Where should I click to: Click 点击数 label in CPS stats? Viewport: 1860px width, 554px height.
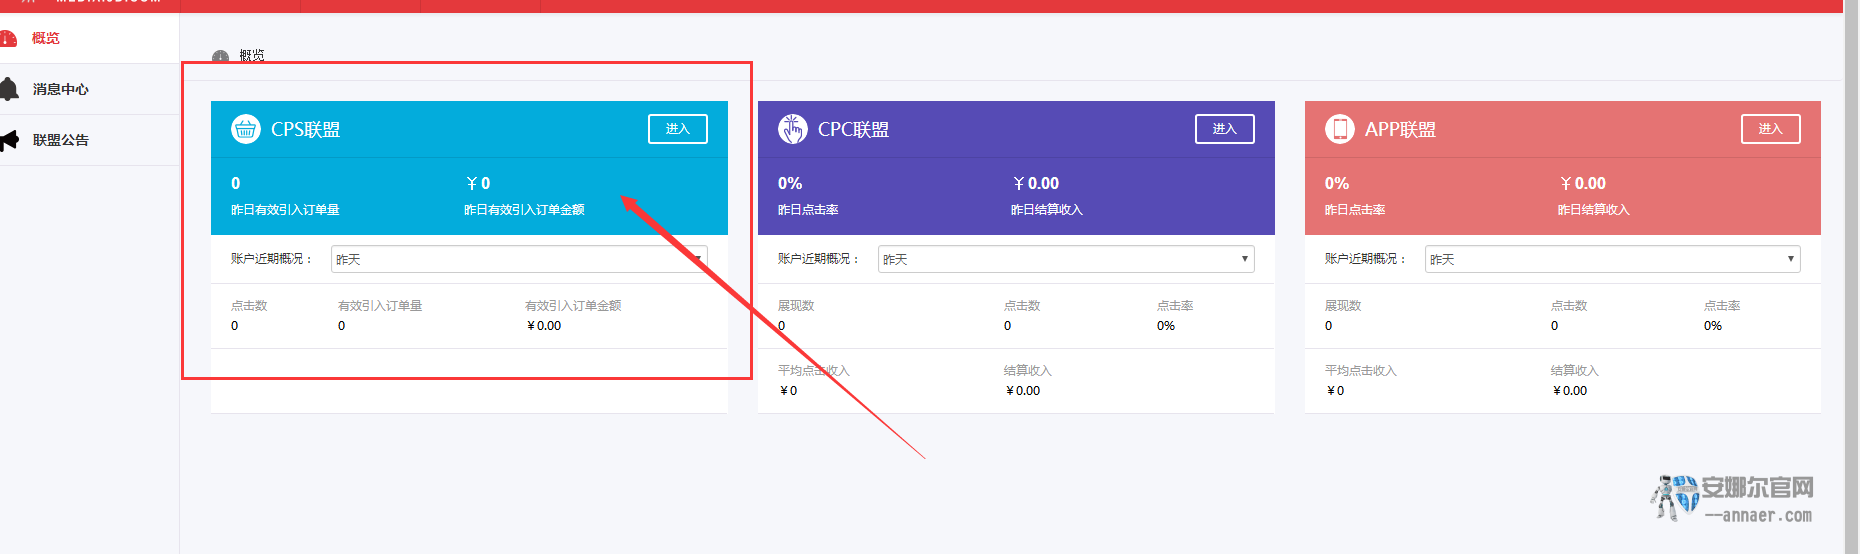pos(249,306)
